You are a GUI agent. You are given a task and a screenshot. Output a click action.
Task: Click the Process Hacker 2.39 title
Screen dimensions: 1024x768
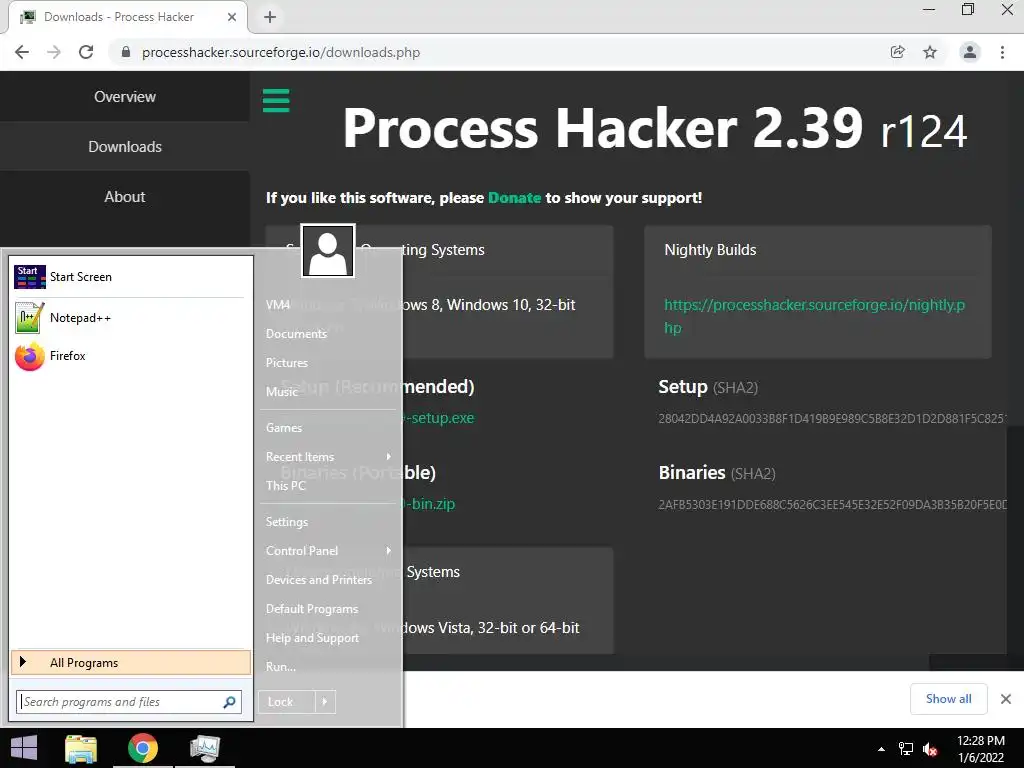(x=655, y=129)
